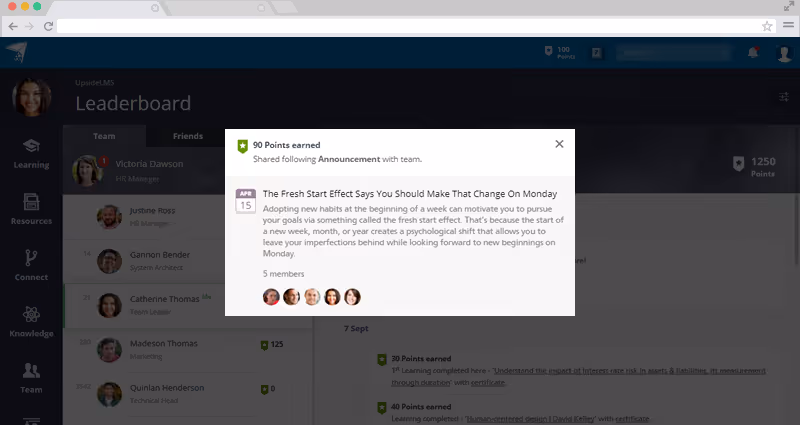The image size is (800, 425).
Task: Click the header search field
Action: [673, 53]
